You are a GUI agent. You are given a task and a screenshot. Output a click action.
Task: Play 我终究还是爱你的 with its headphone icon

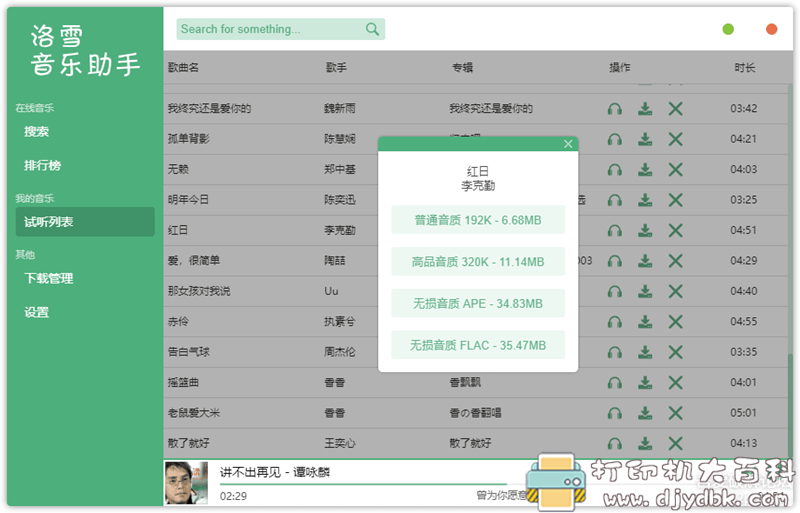coord(615,109)
